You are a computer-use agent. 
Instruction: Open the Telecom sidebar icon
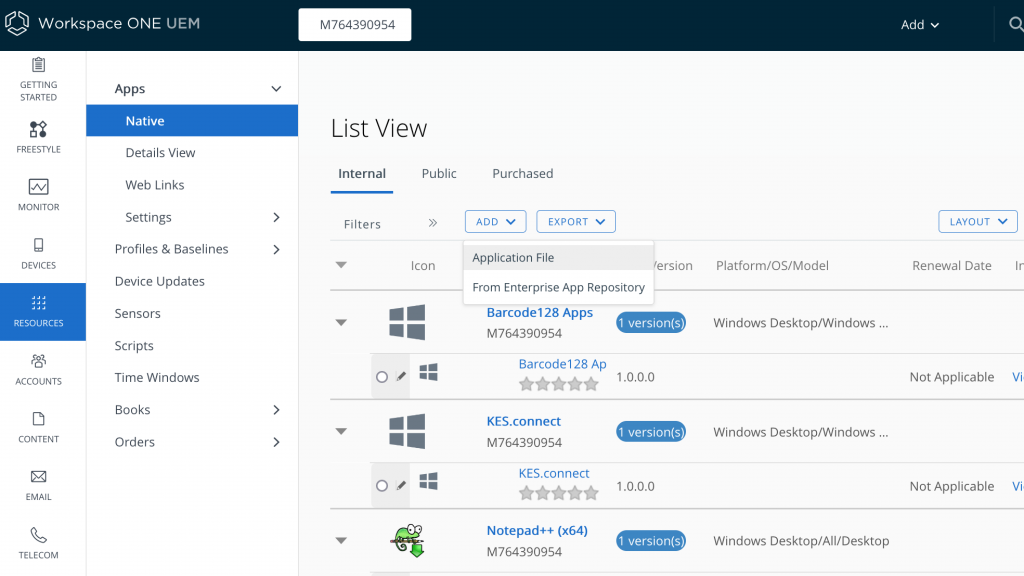click(x=38, y=542)
